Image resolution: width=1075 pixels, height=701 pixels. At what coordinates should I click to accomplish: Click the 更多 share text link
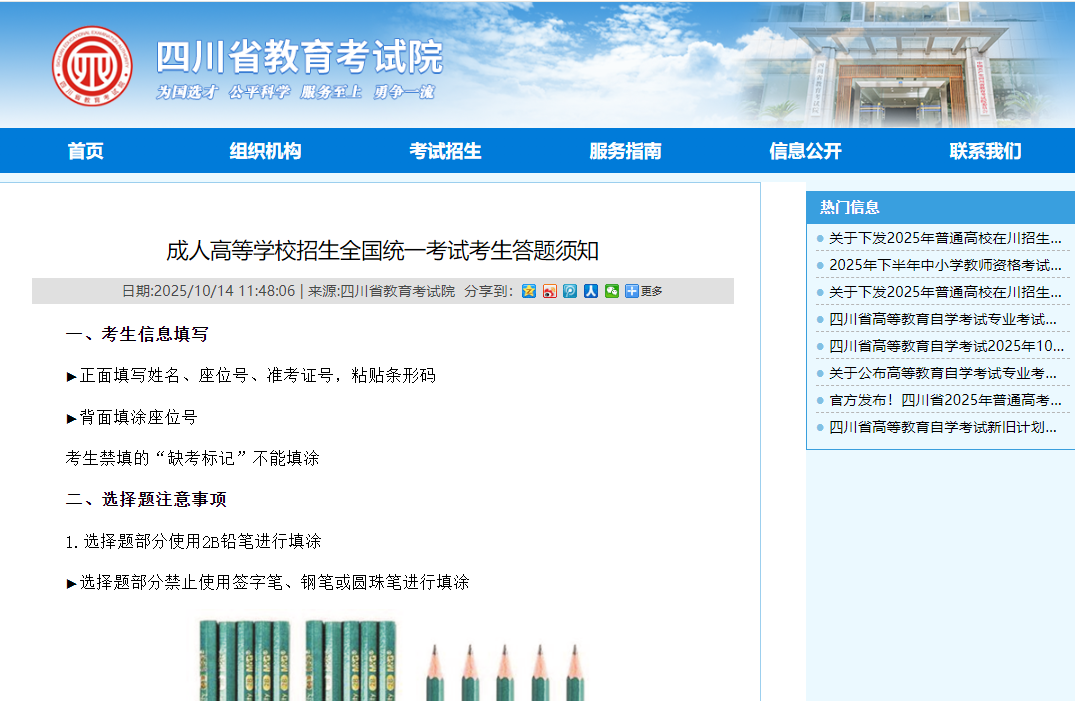652,292
